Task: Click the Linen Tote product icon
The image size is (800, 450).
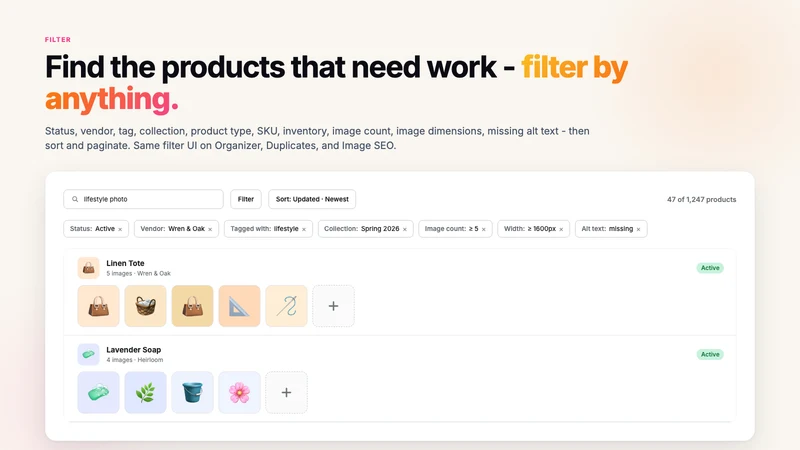Action: (88, 268)
